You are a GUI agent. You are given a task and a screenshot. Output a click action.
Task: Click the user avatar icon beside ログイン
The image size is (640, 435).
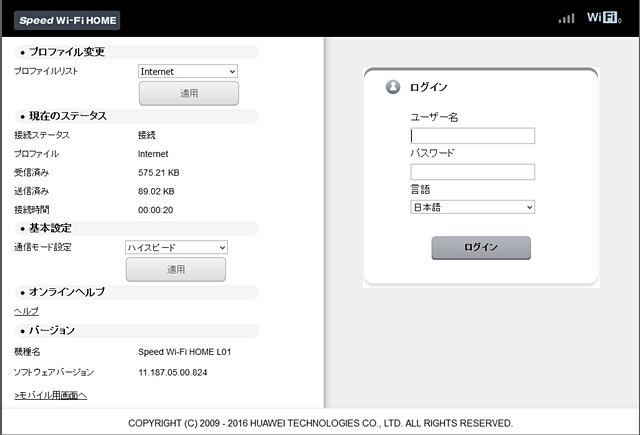393,87
